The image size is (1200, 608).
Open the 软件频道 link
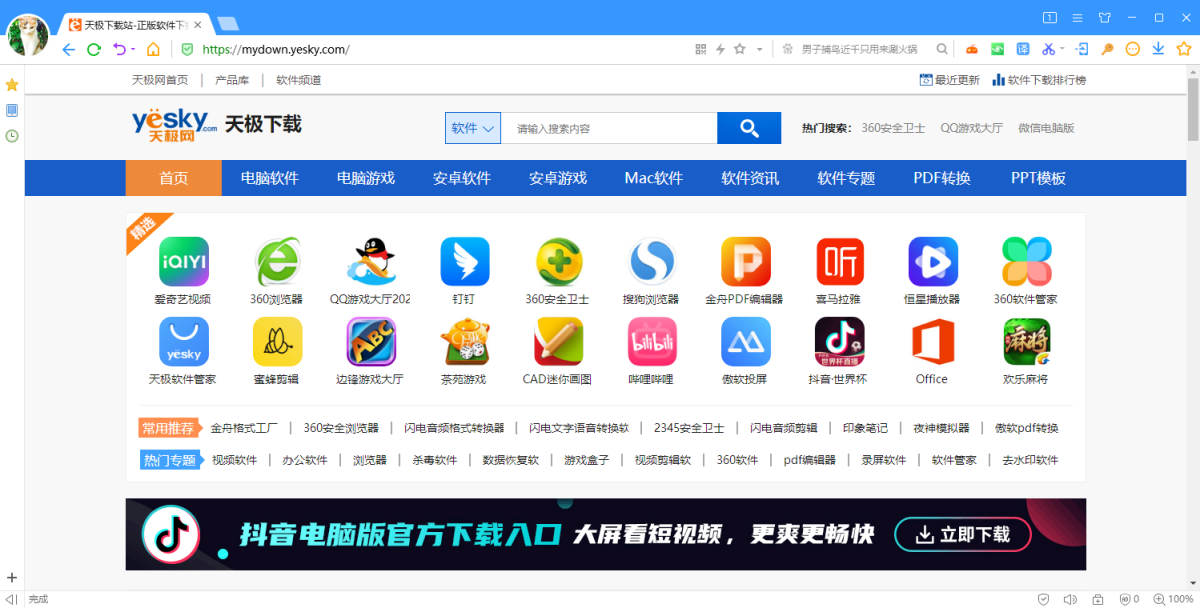[x=299, y=80]
